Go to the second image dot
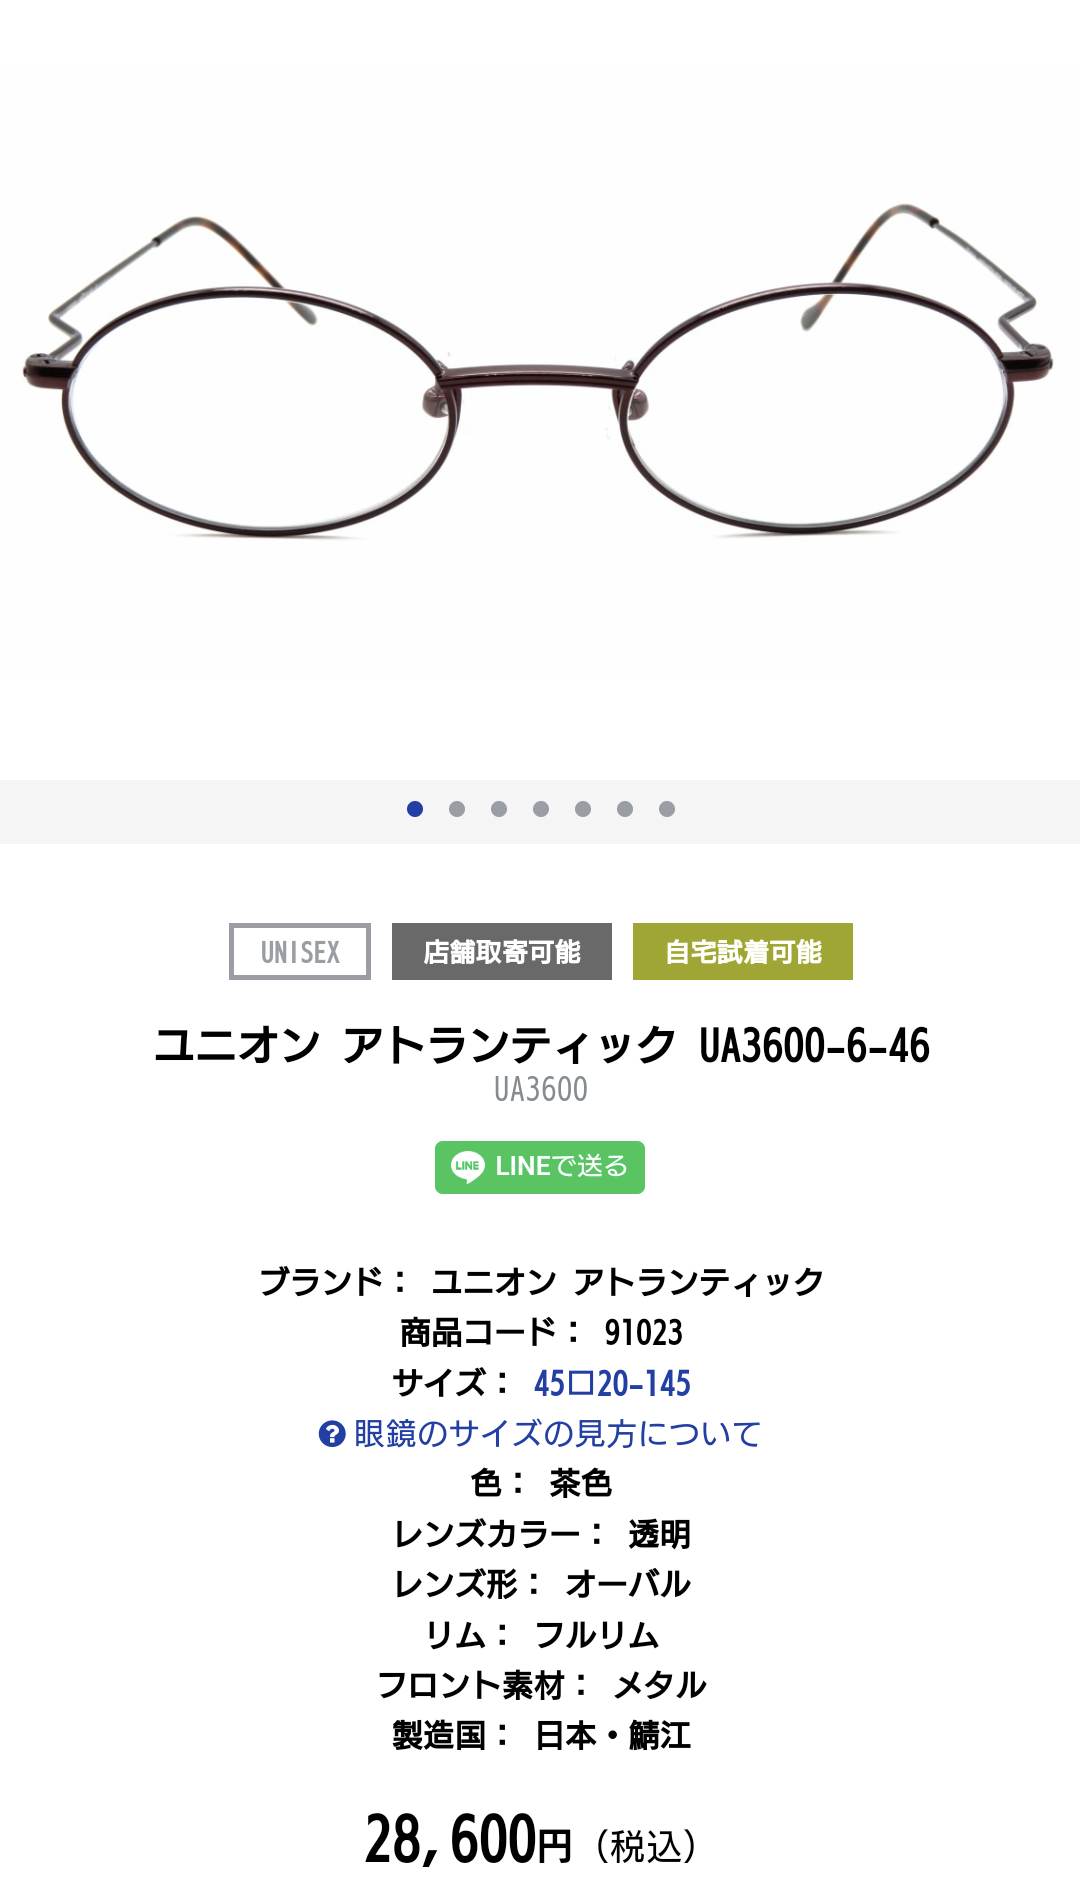This screenshot has width=1080, height=1898. [x=457, y=809]
